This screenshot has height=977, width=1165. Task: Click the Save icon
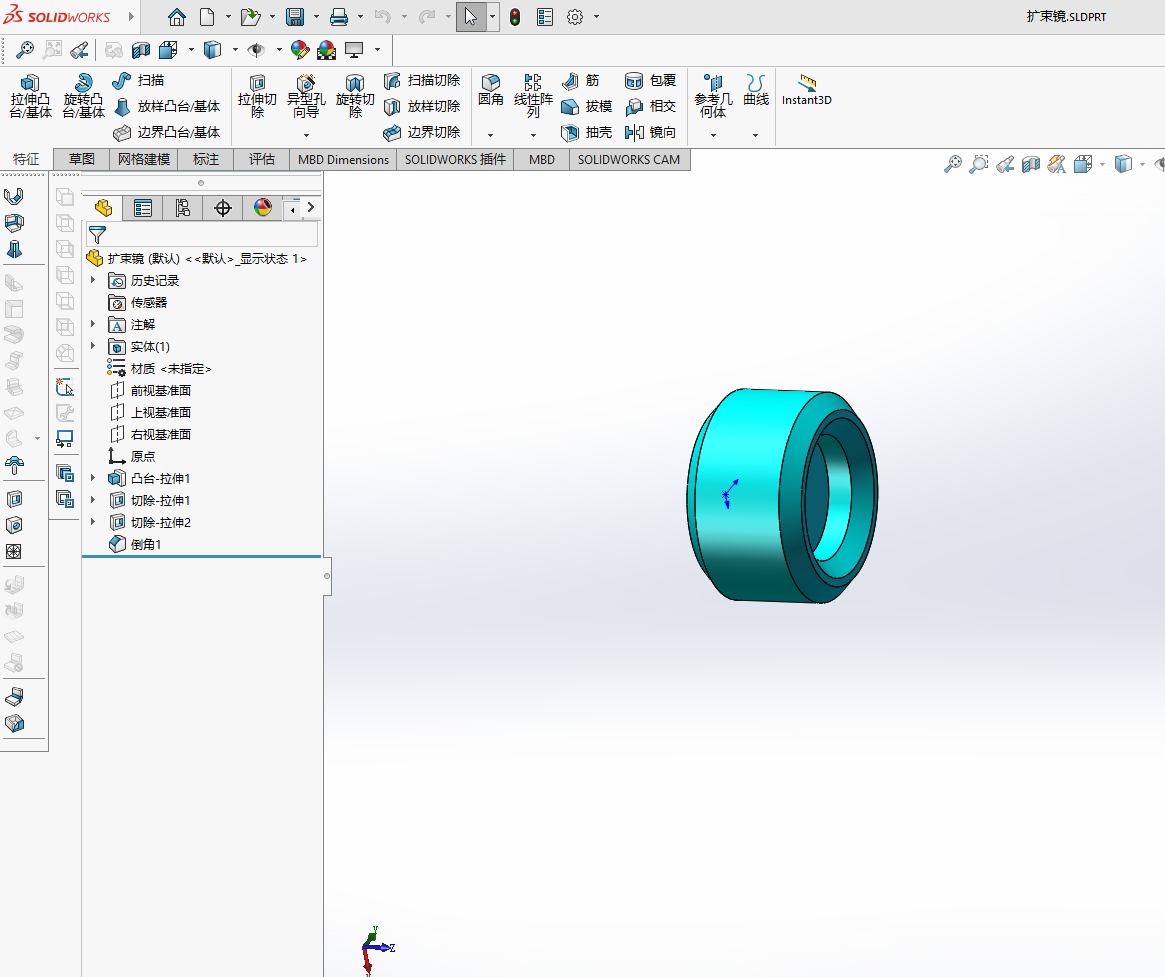[x=295, y=16]
